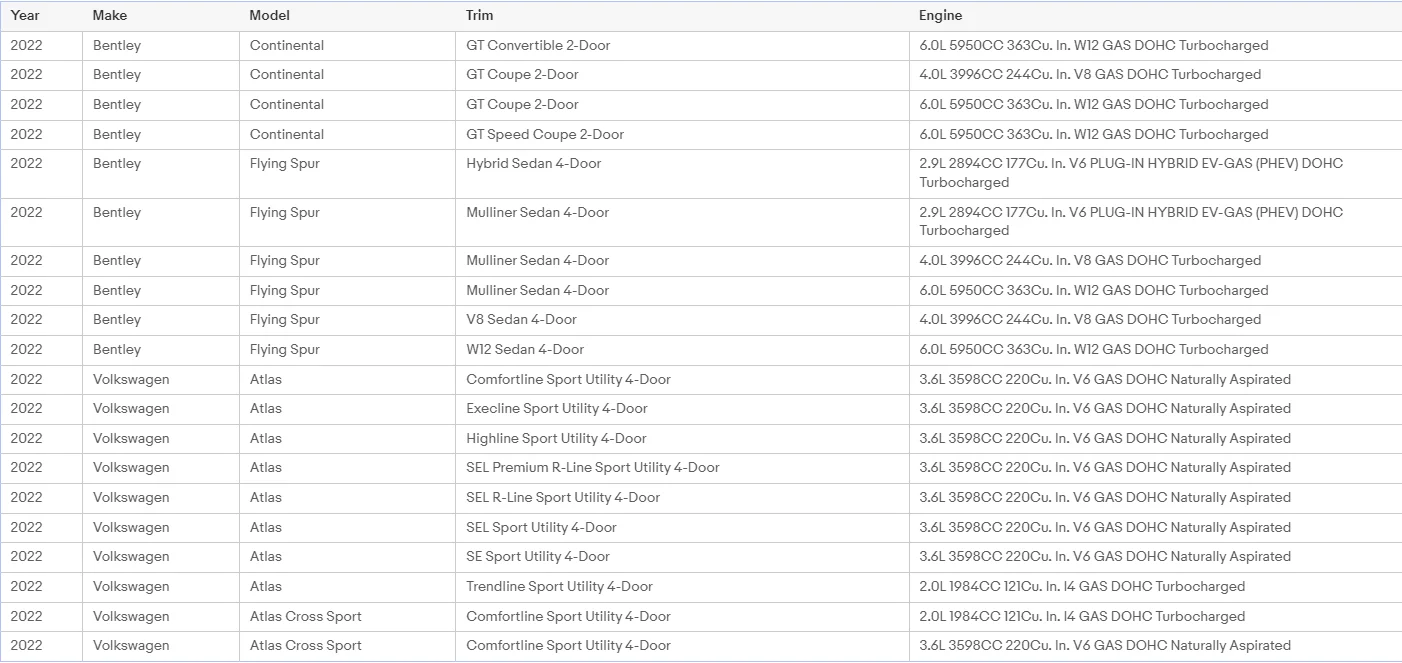Select the Trendline Sport Utility 4-Door cell
This screenshot has width=1402, height=663.
(x=682, y=587)
